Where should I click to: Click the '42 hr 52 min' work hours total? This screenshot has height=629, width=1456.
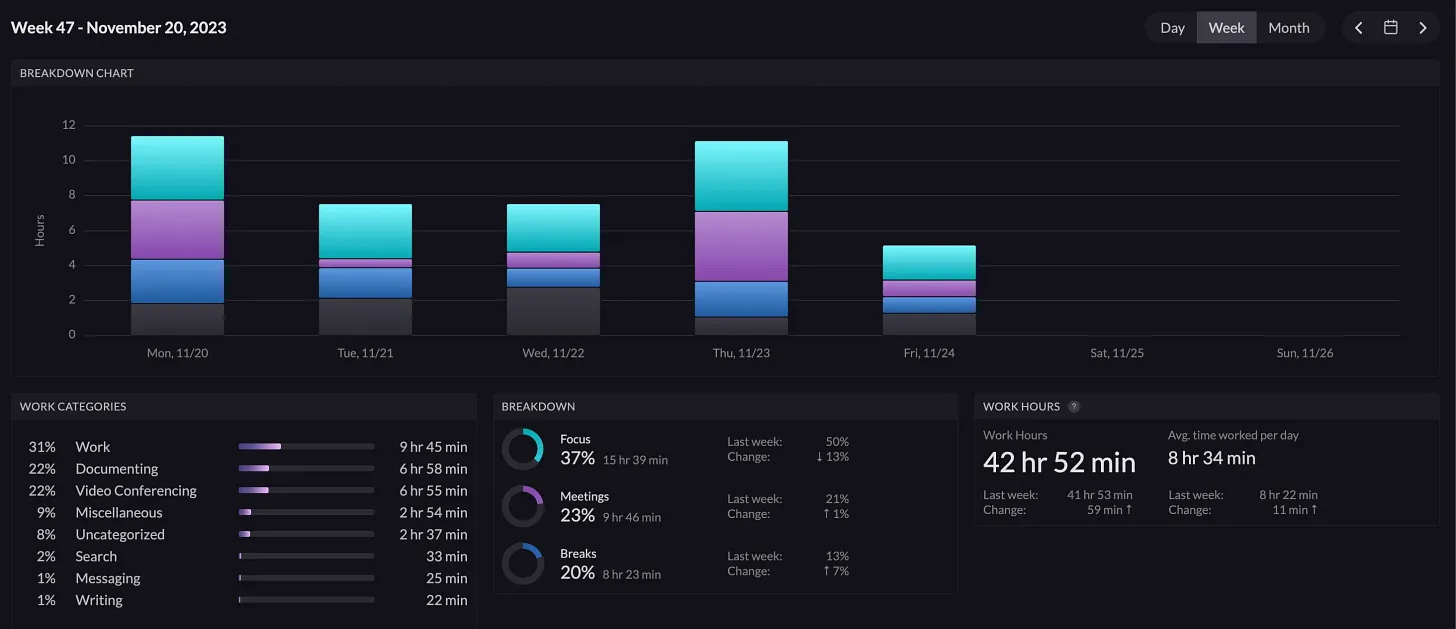point(1059,462)
